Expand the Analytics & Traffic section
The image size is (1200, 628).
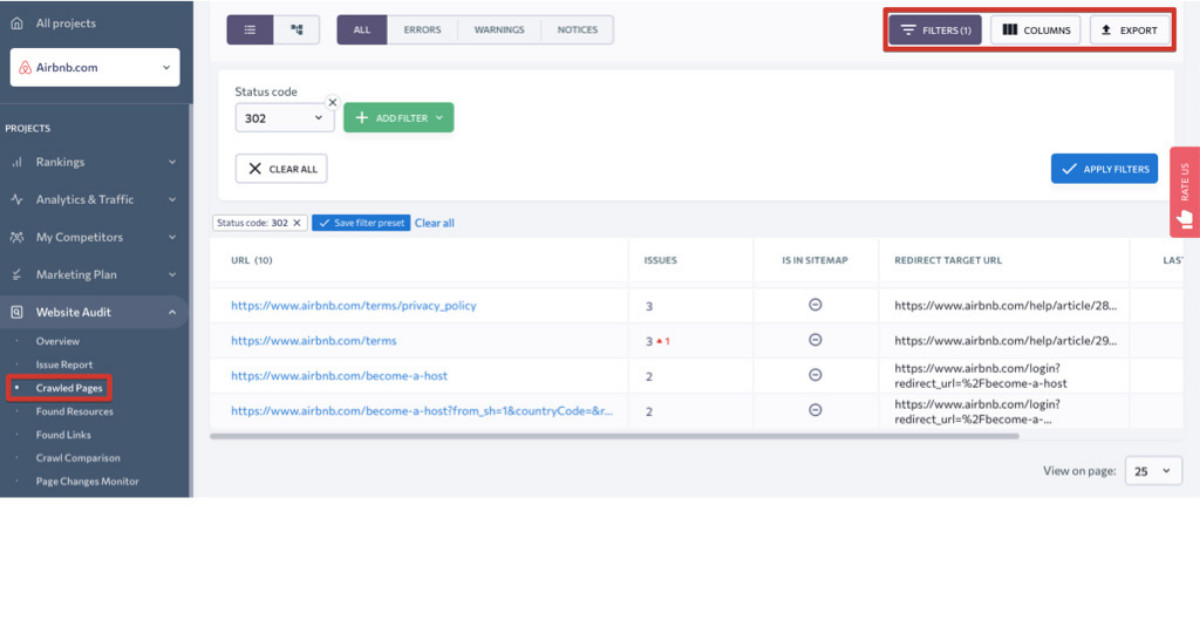point(172,200)
